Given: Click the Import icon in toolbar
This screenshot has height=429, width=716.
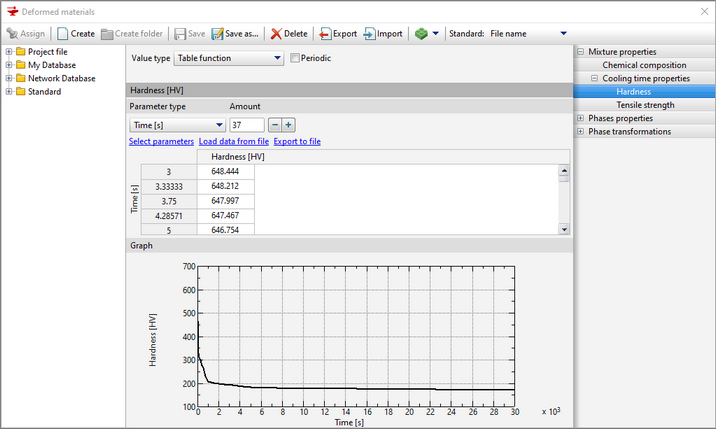Looking at the screenshot, I should pos(369,33).
